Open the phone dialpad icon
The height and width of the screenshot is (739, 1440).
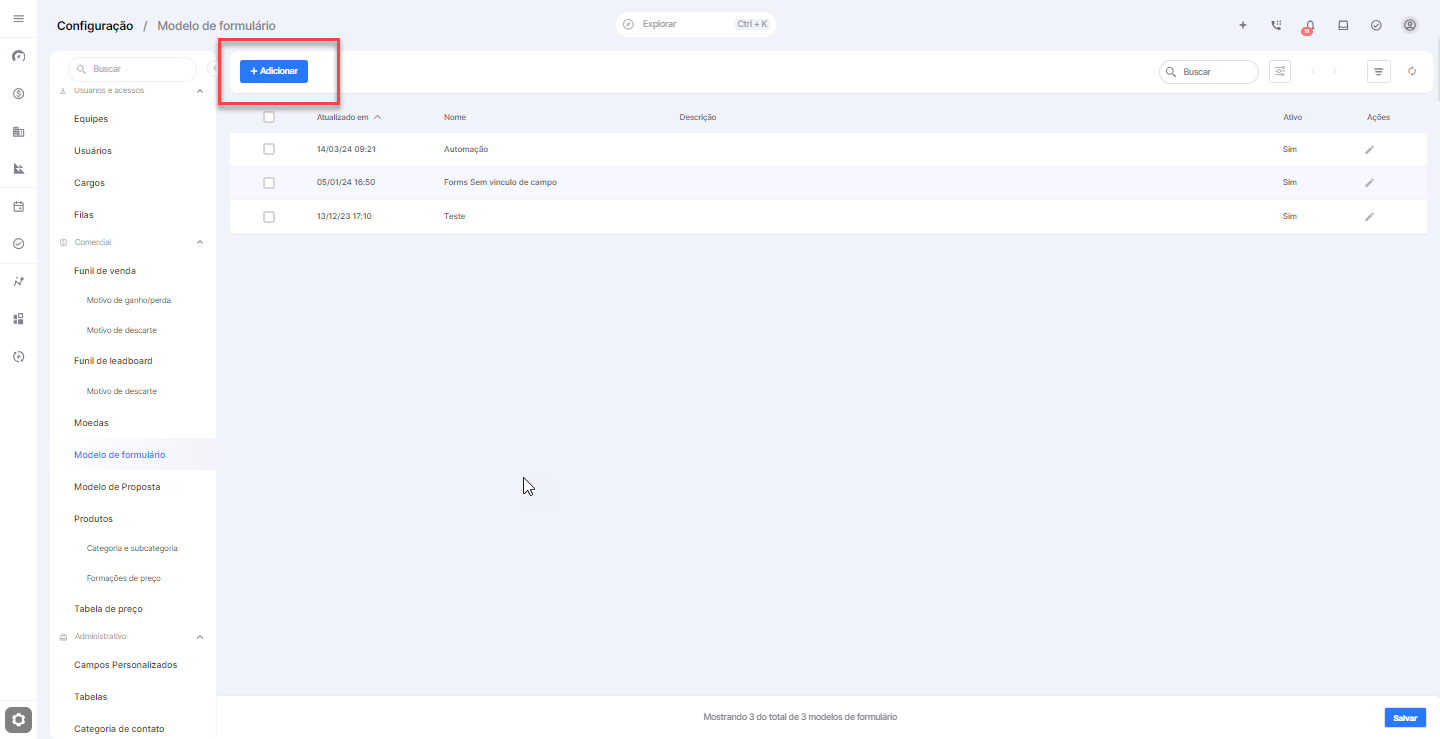[x=1276, y=25]
